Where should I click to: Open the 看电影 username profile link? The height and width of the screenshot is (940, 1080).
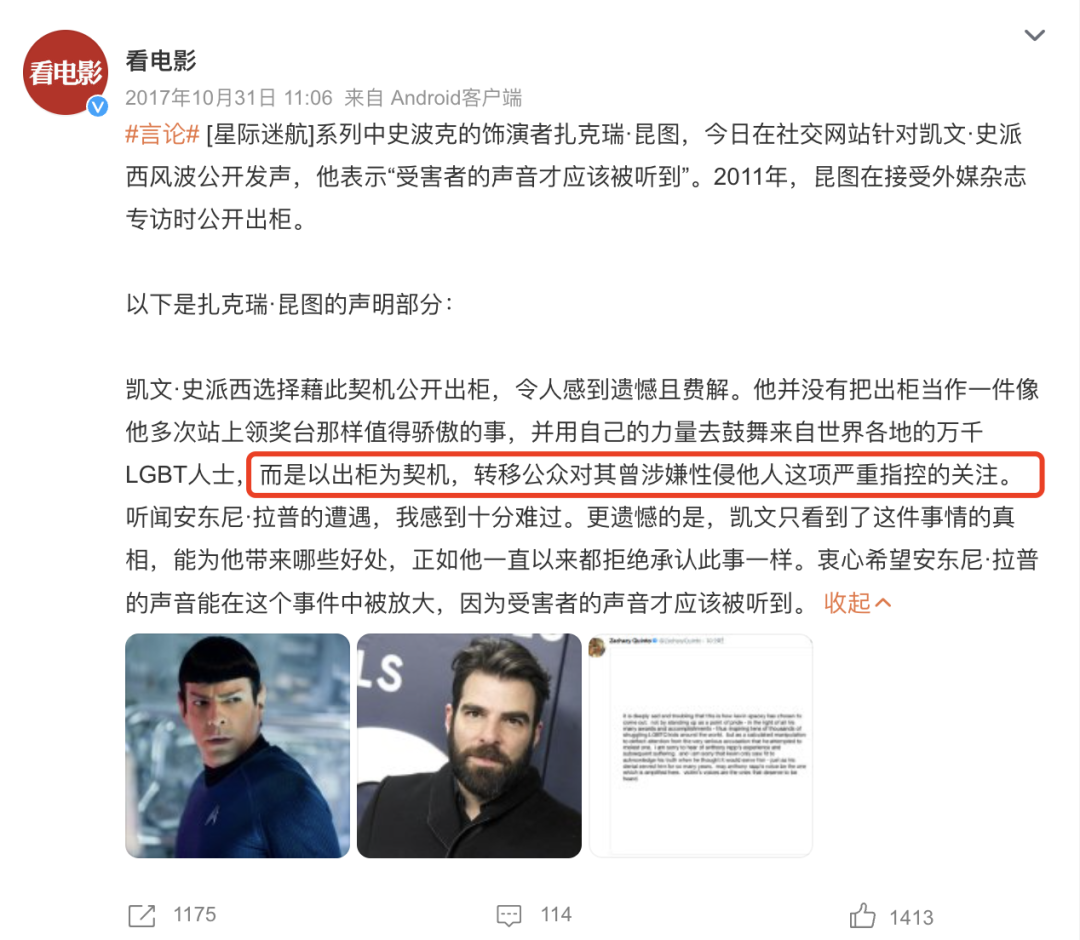click(160, 61)
